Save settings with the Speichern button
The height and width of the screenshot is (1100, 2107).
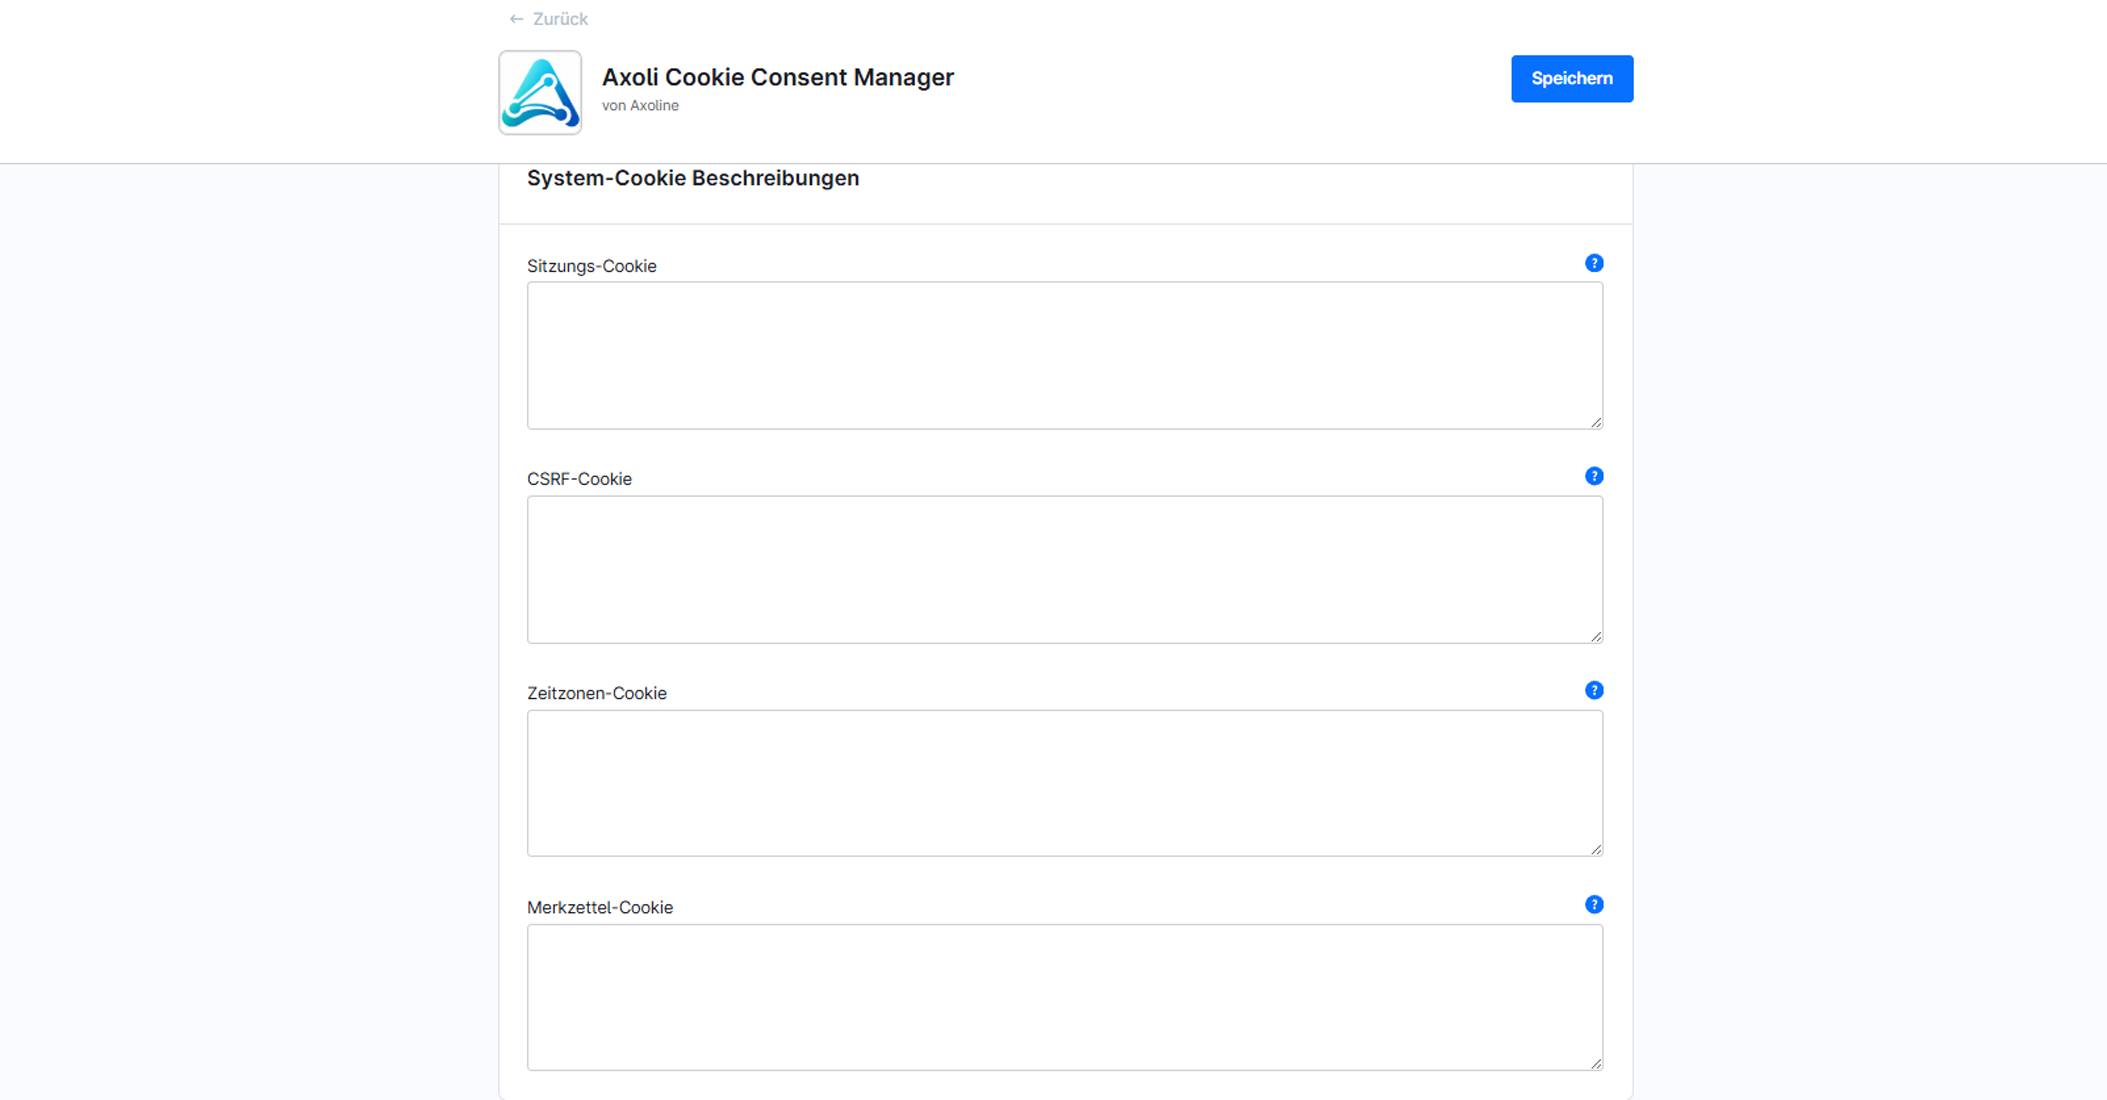[1572, 78]
